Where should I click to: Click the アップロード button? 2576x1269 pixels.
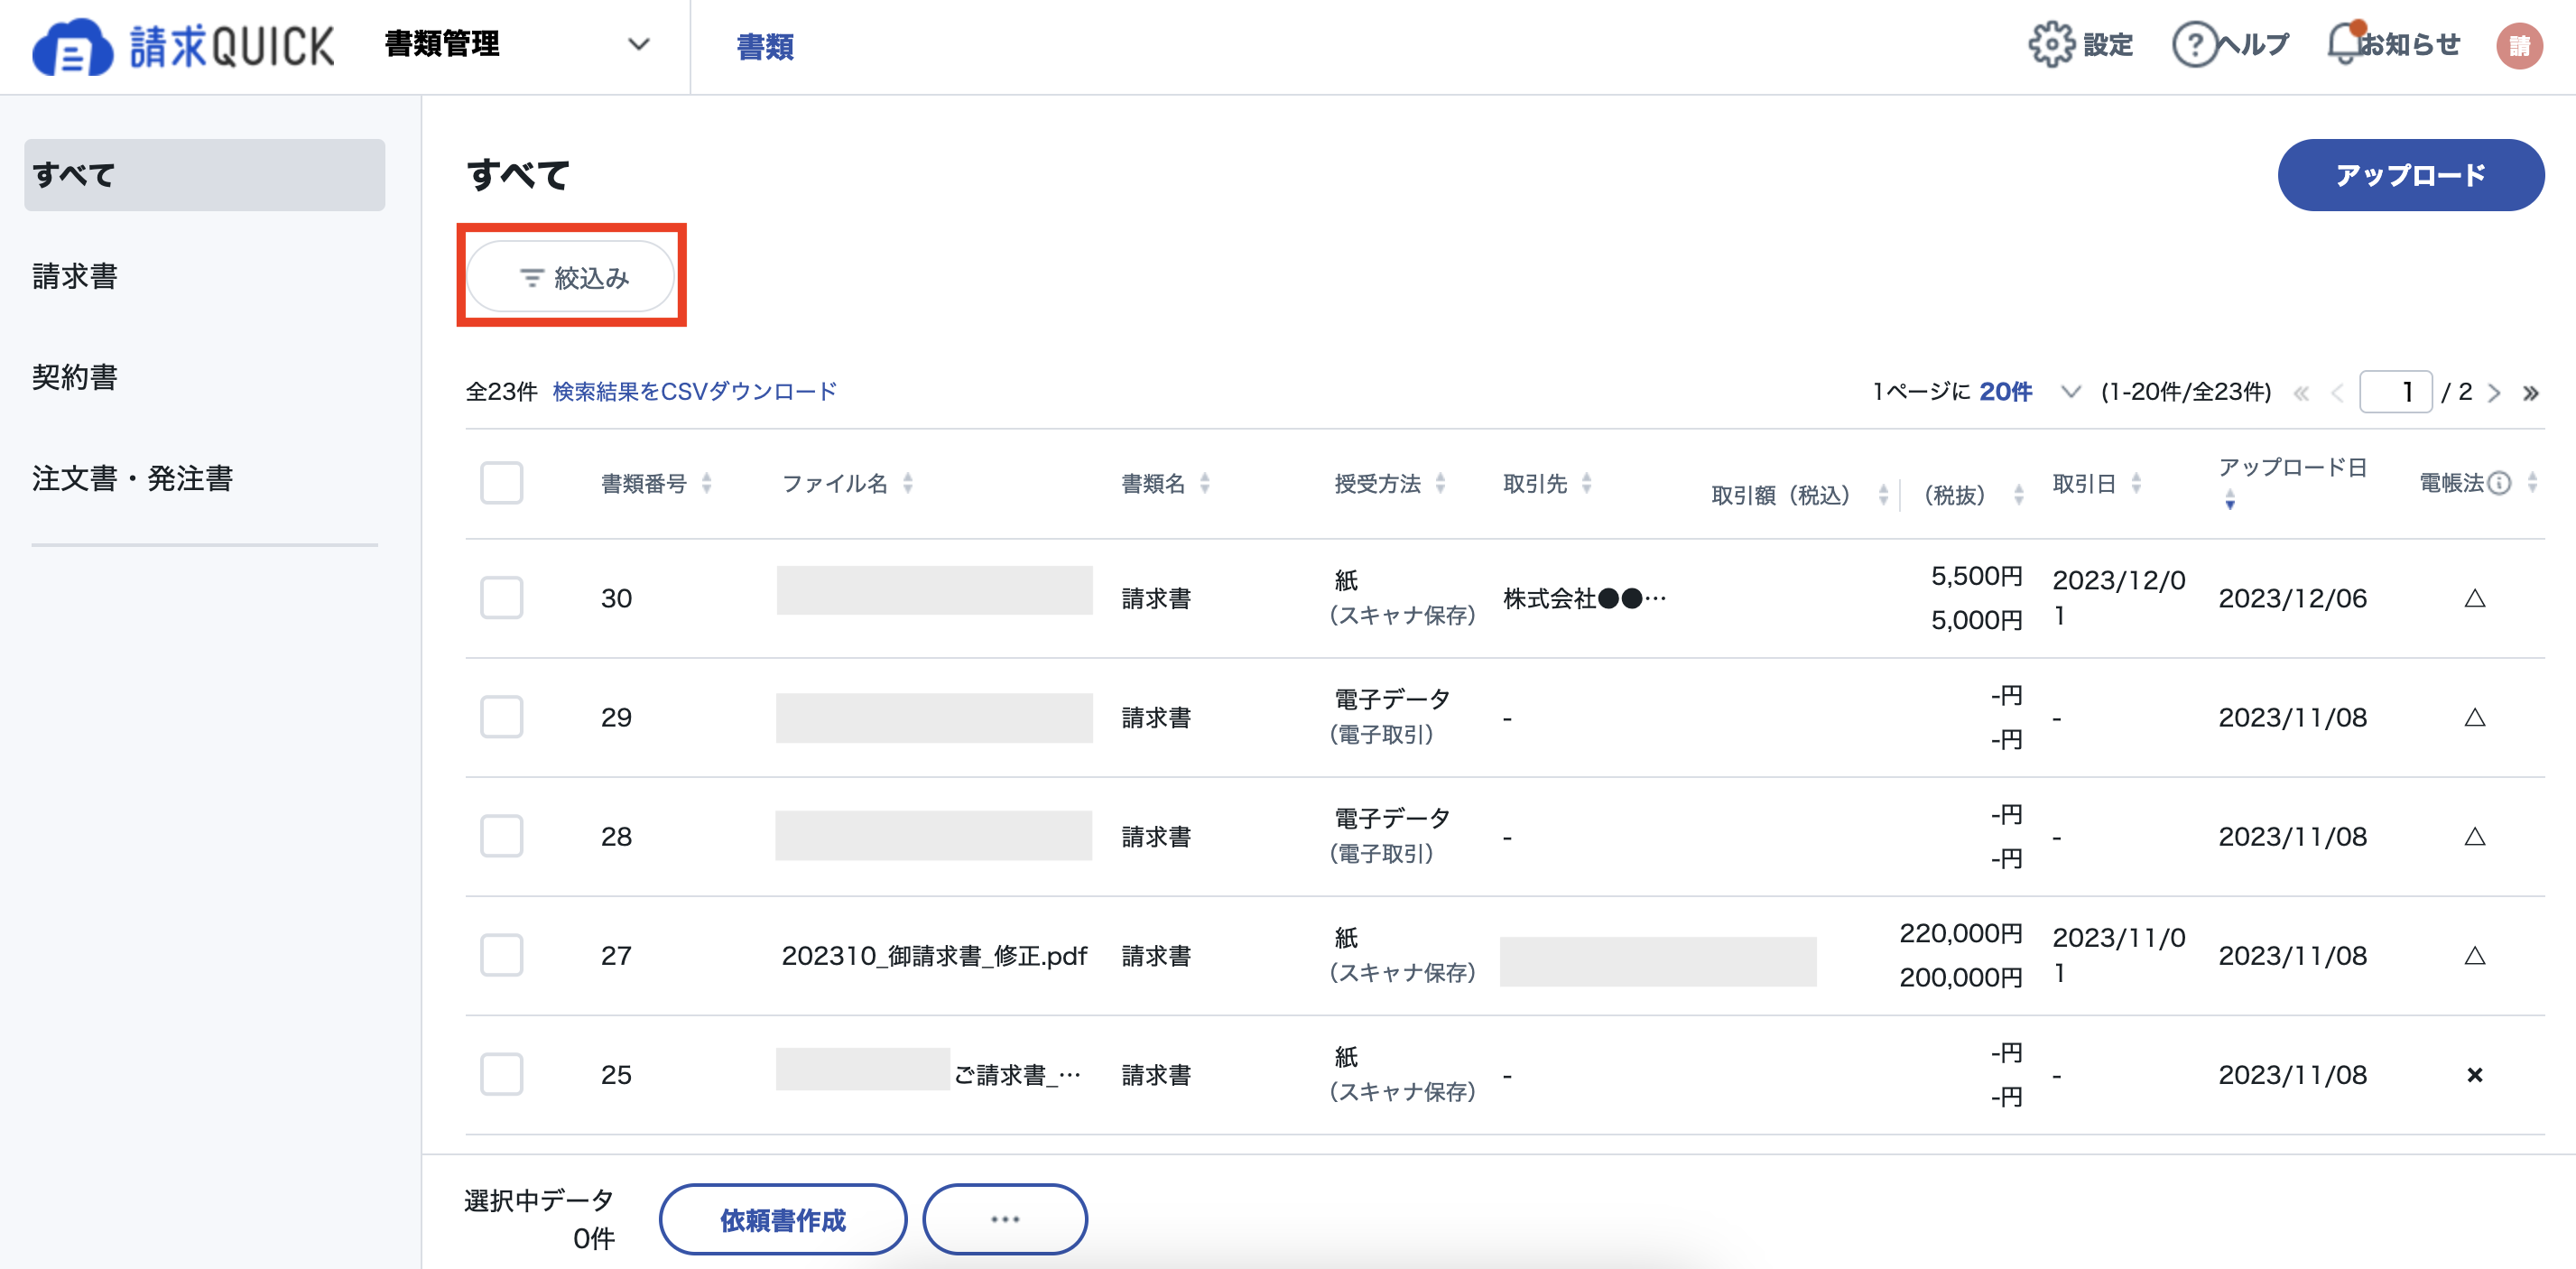[x=2410, y=175]
